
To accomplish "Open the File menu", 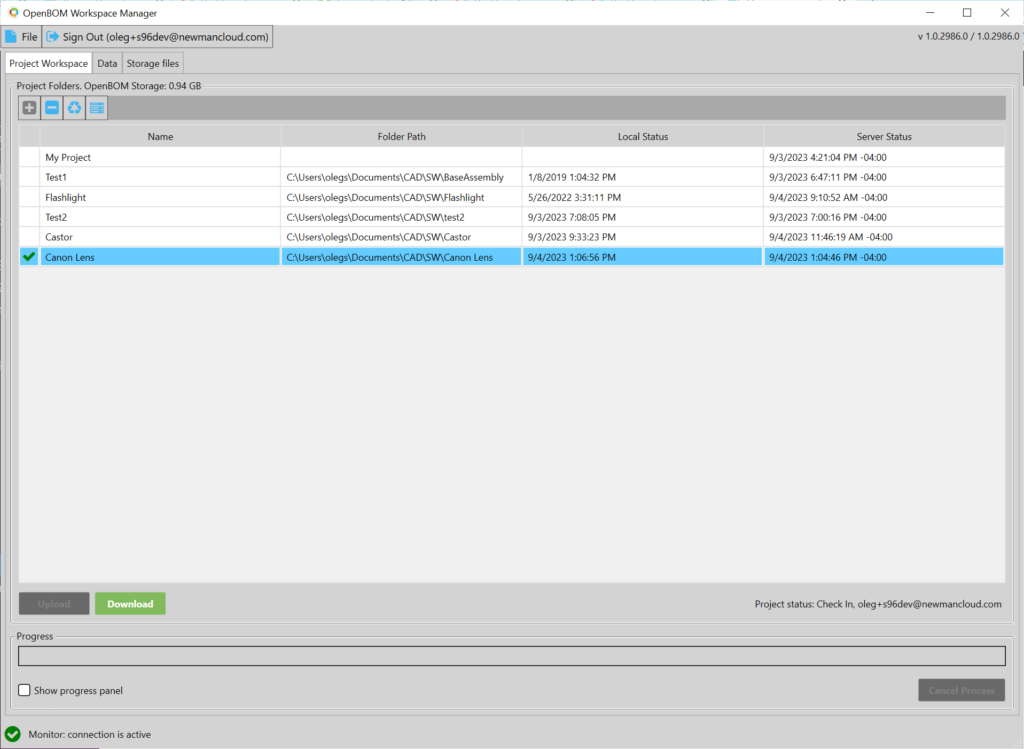I will (x=22, y=37).
